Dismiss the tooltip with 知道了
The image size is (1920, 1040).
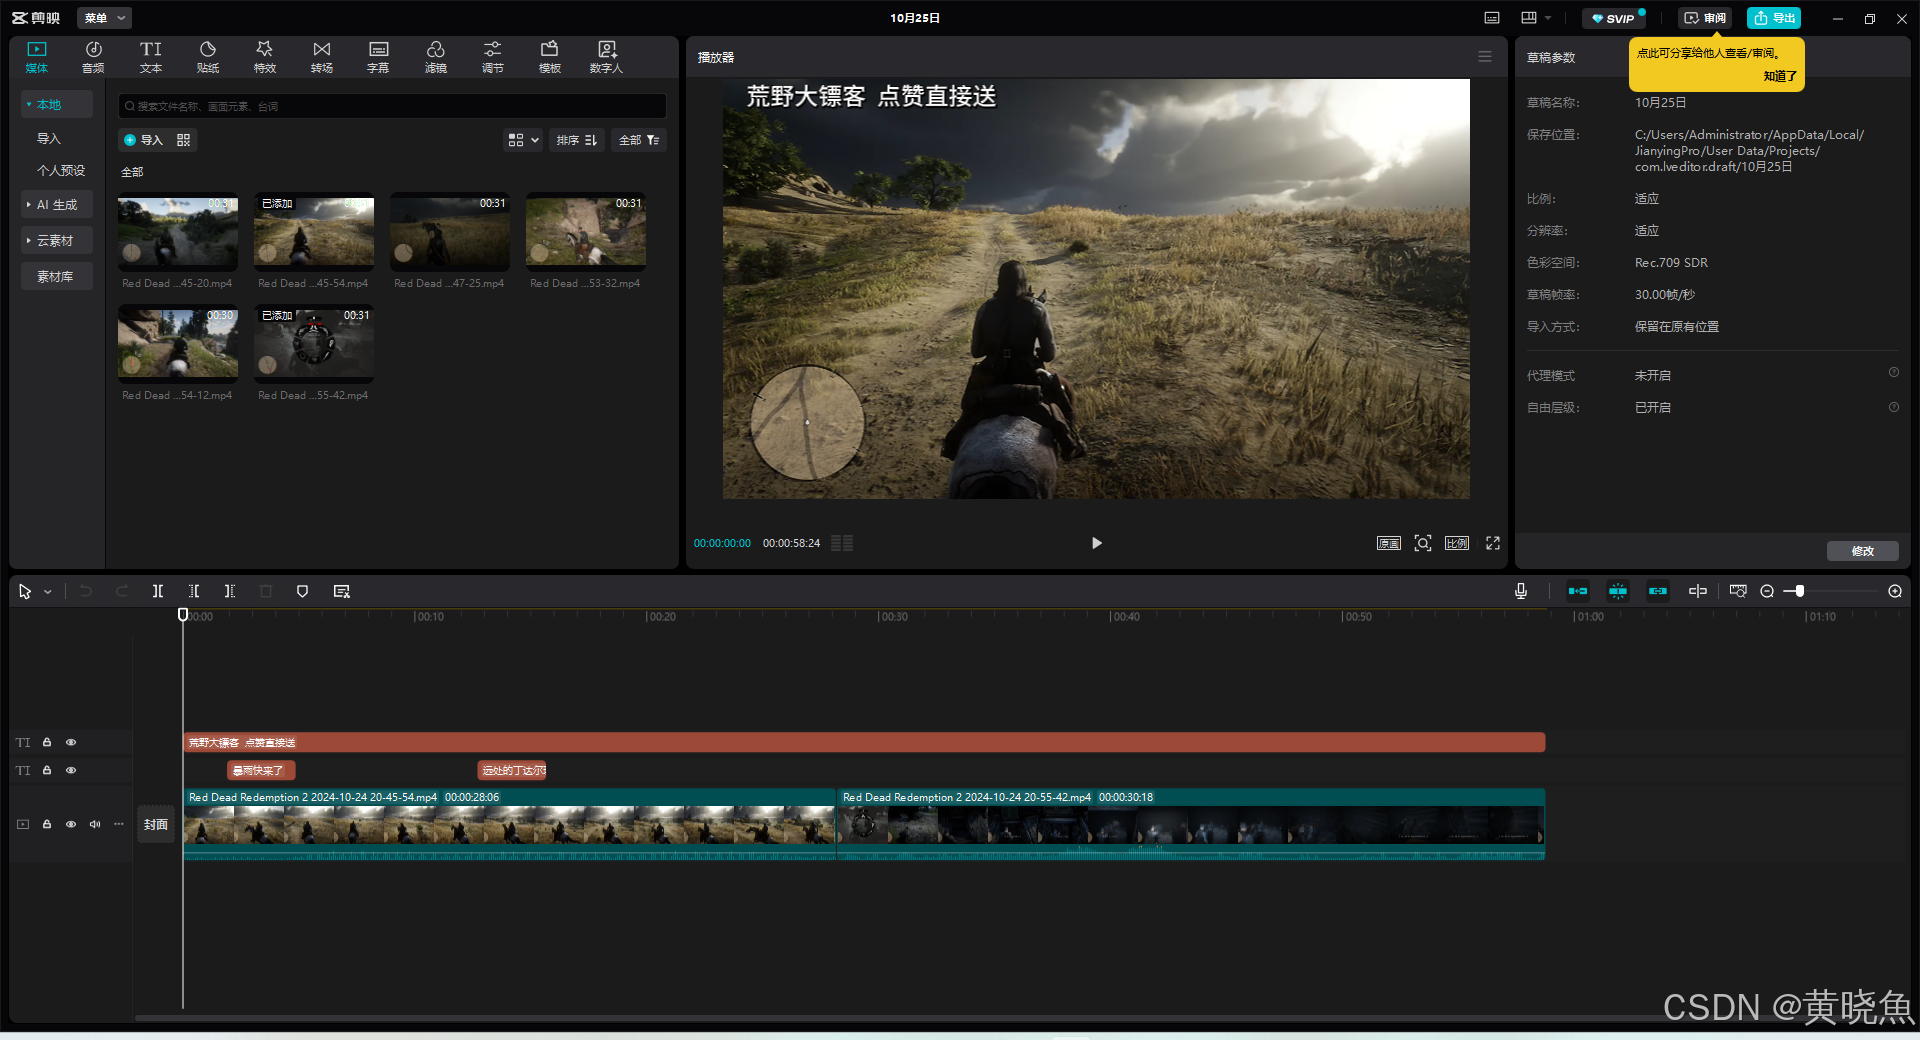(1779, 76)
